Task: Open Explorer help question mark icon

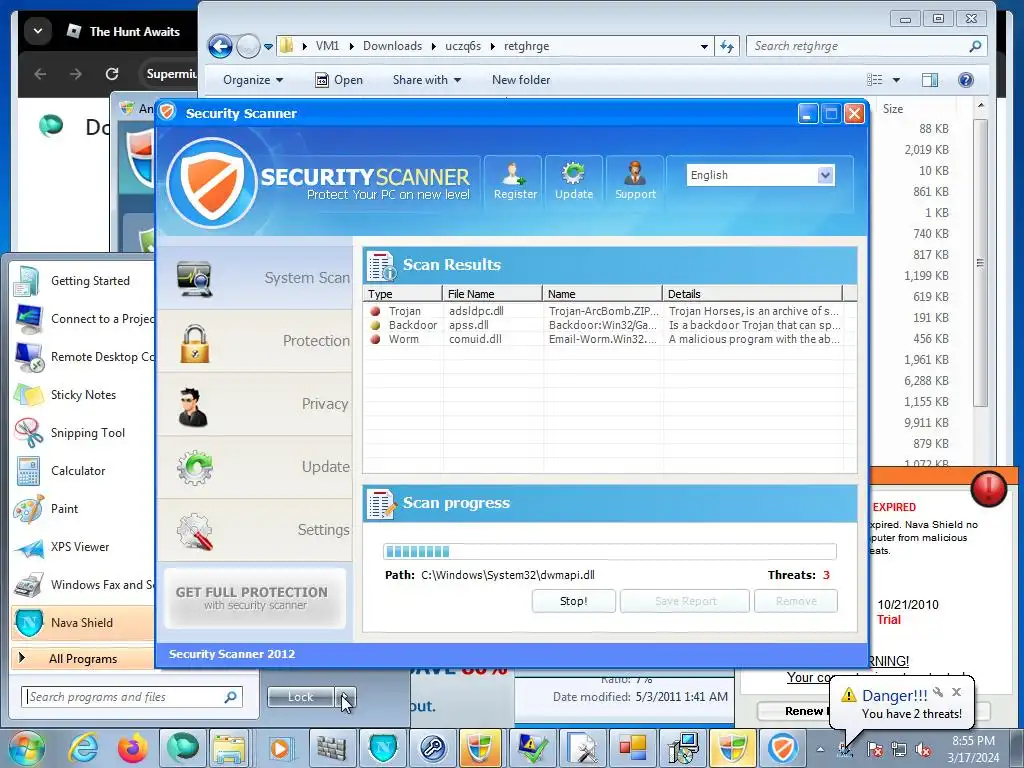Action: coord(966,80)
